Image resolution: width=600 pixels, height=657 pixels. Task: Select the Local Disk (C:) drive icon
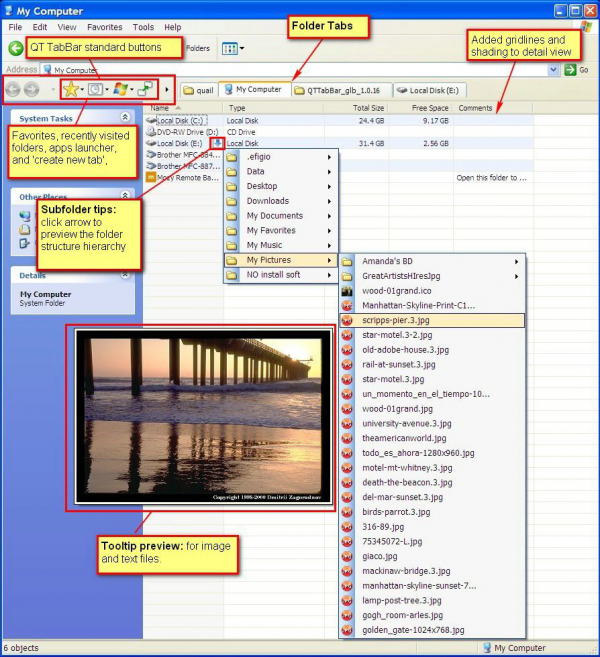coord(151,121)
